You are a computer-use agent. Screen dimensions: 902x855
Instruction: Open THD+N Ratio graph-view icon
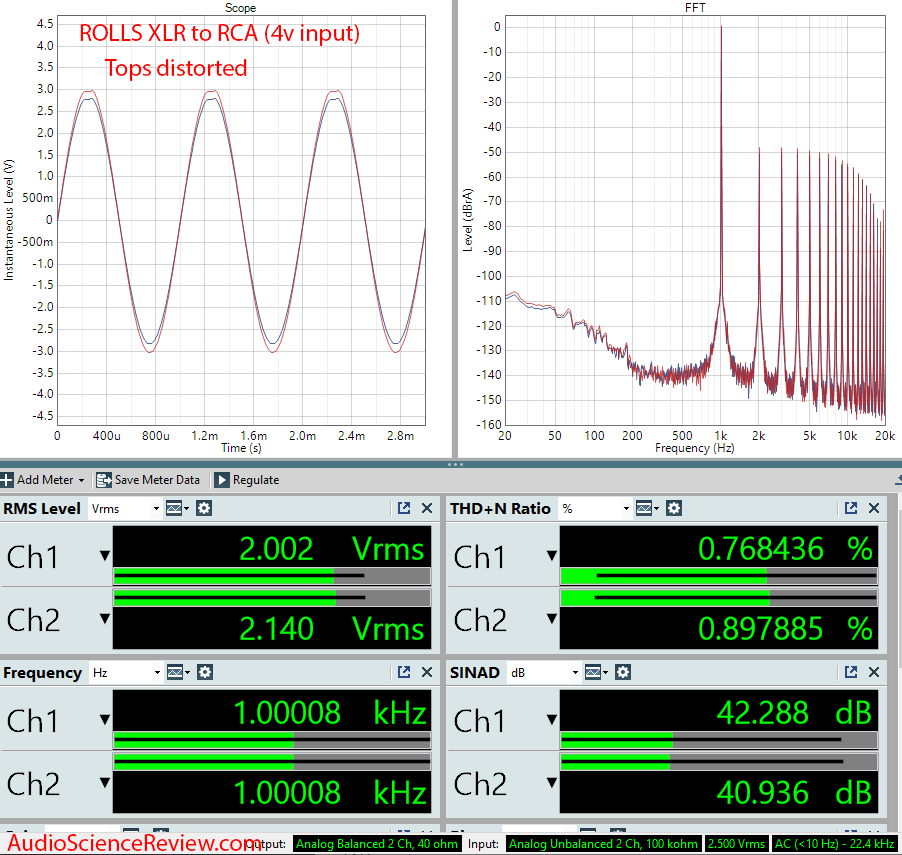(x=647, y=509)
